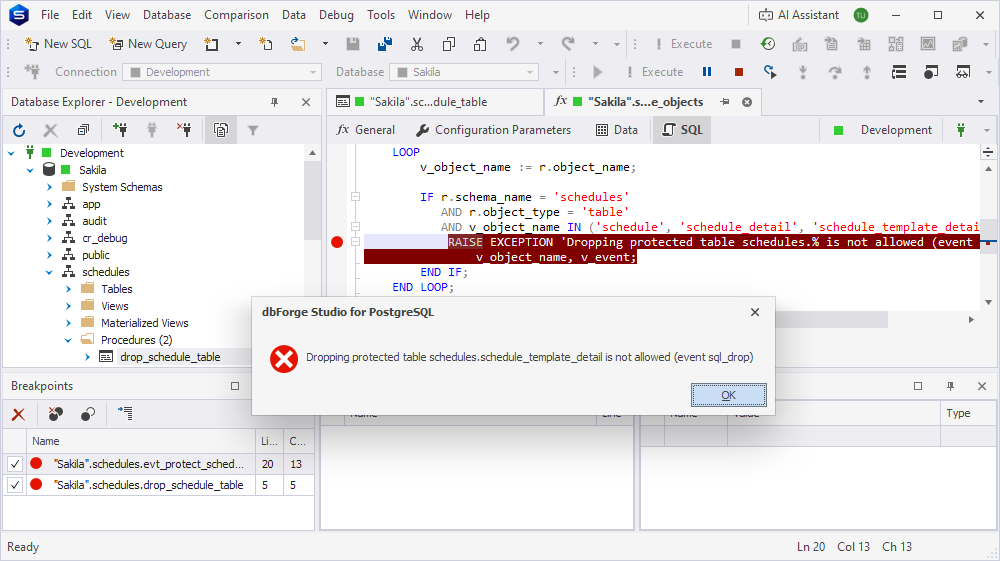This screenshot has width=1000, height=561.
Task: Open the Comparison menu
Action: [x=237, y=15]
